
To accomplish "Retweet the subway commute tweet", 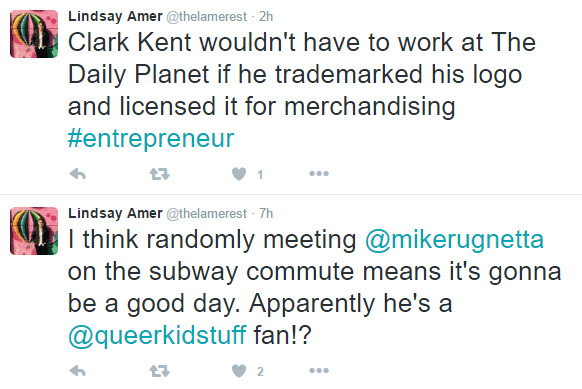I will click(x=160, y=370).
